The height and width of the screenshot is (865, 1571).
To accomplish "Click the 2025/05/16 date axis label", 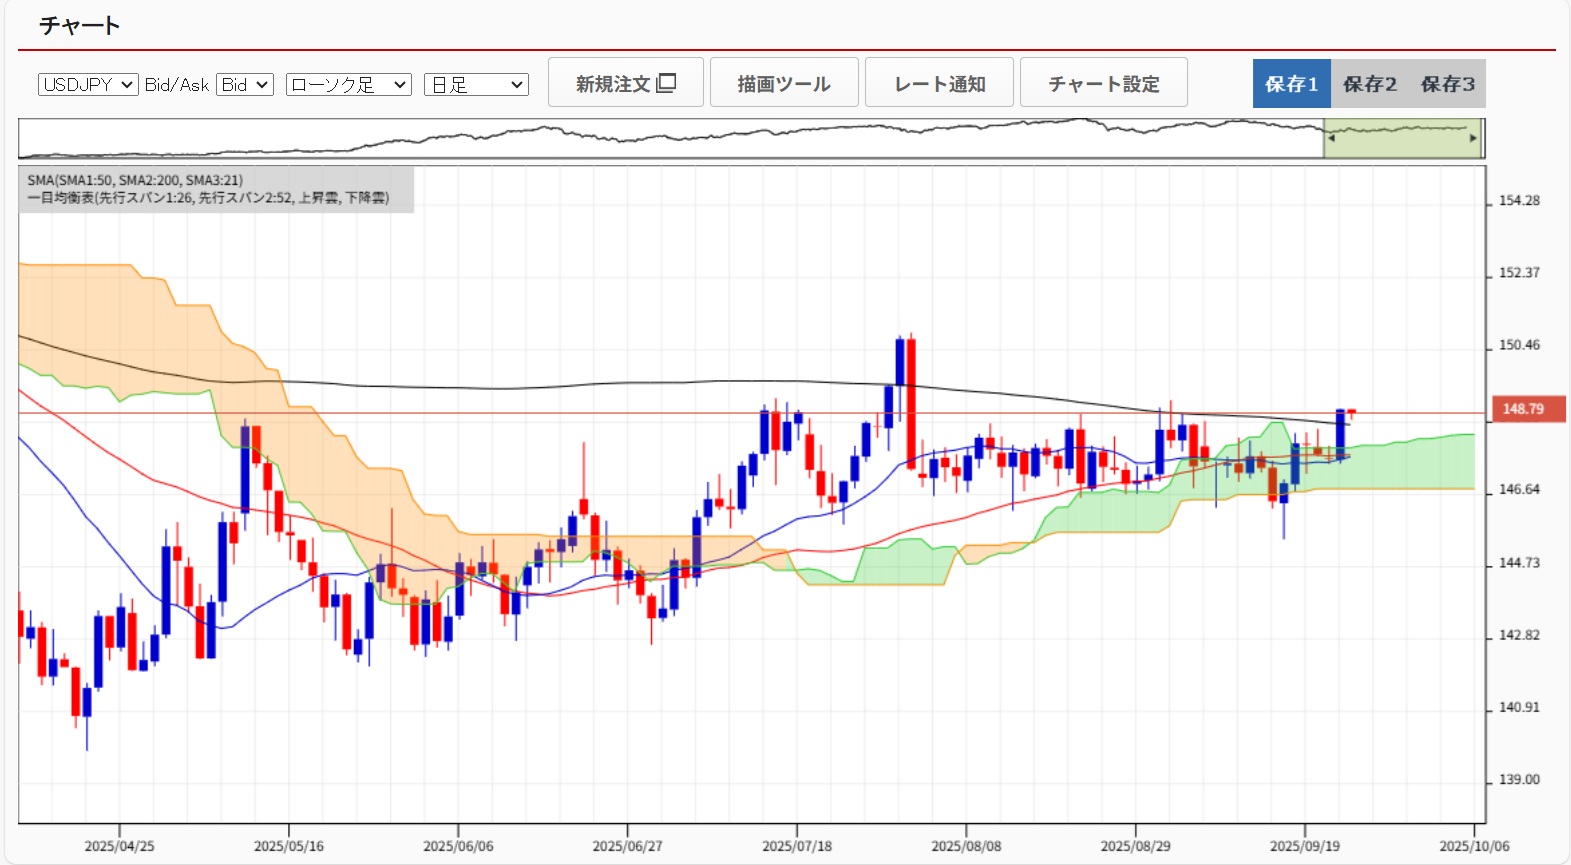I will [289, 846].
